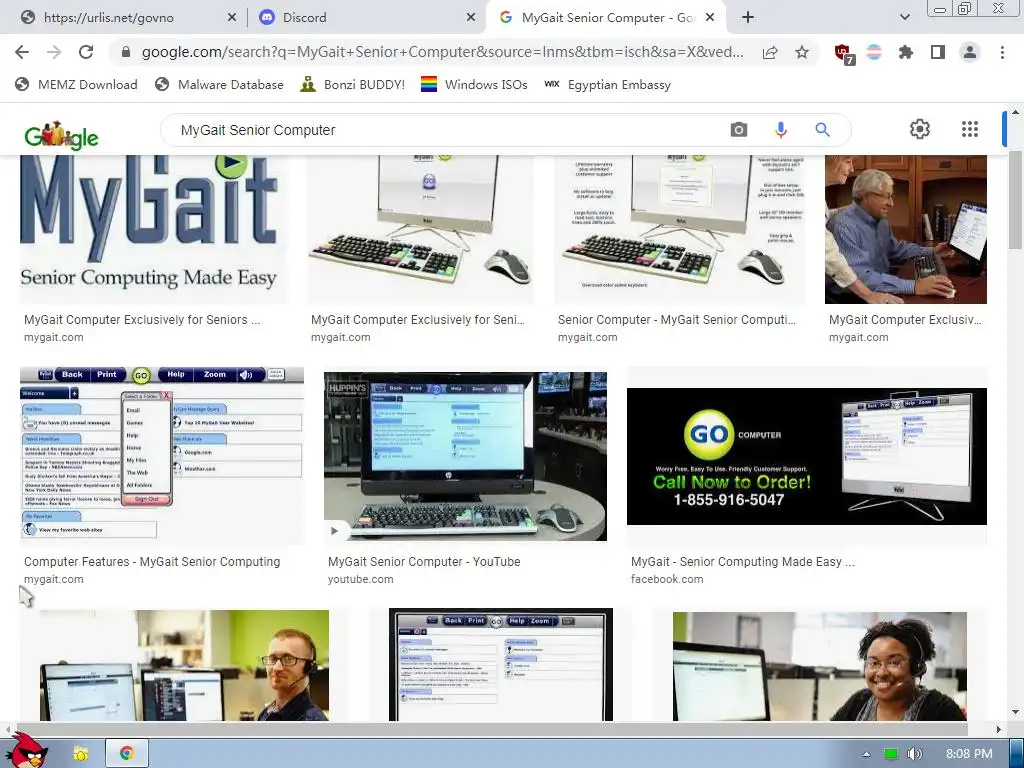
Task: Open the smiling woman with headset image
Action: [820, 666]
